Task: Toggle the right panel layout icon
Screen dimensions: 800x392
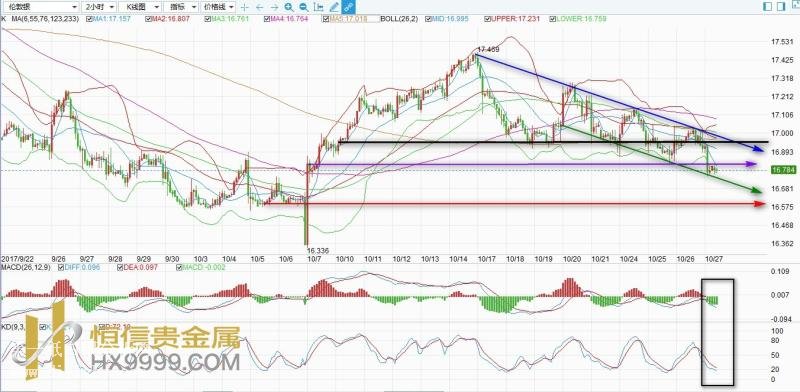Action: 780,7
